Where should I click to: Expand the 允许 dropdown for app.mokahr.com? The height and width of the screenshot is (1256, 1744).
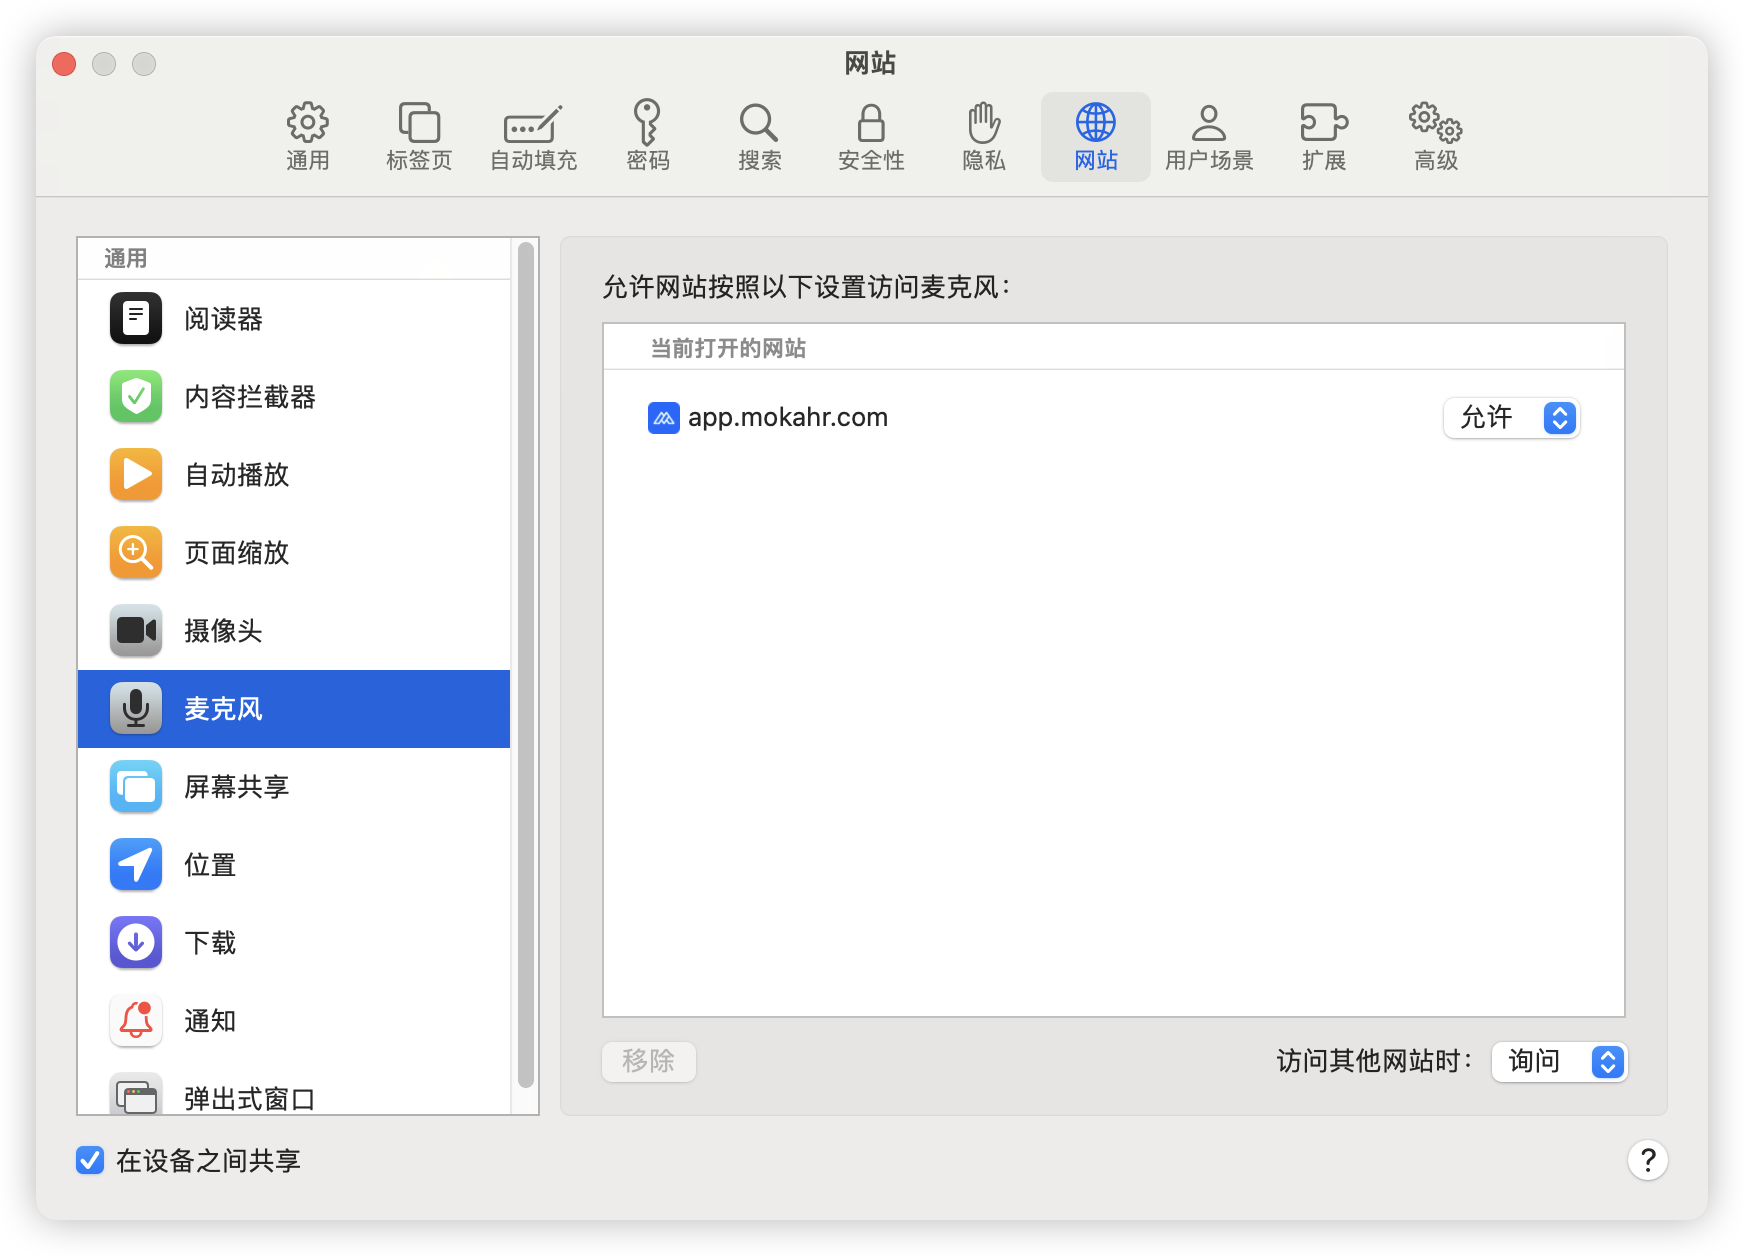pyautogui.click(x=1511, y=418)
